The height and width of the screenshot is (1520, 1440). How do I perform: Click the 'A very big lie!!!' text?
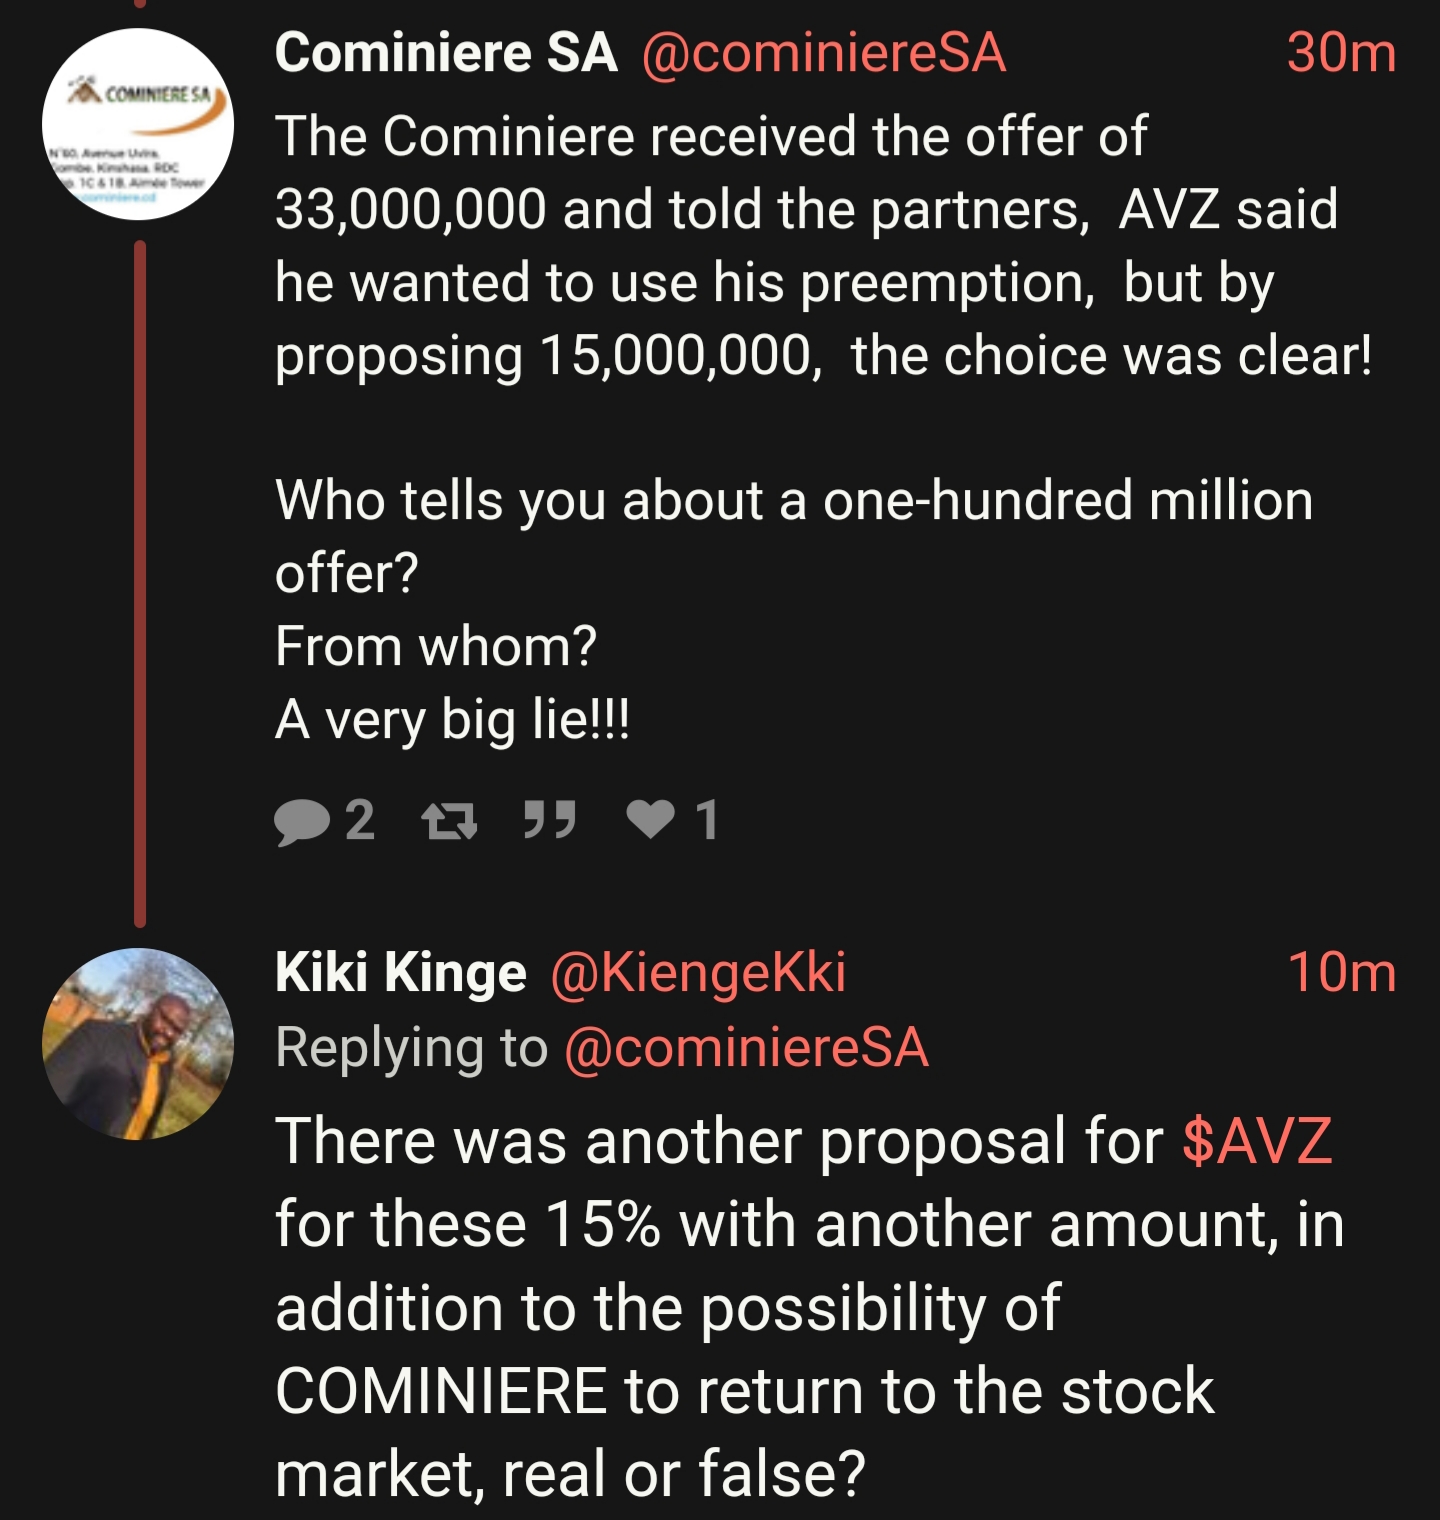452,719
